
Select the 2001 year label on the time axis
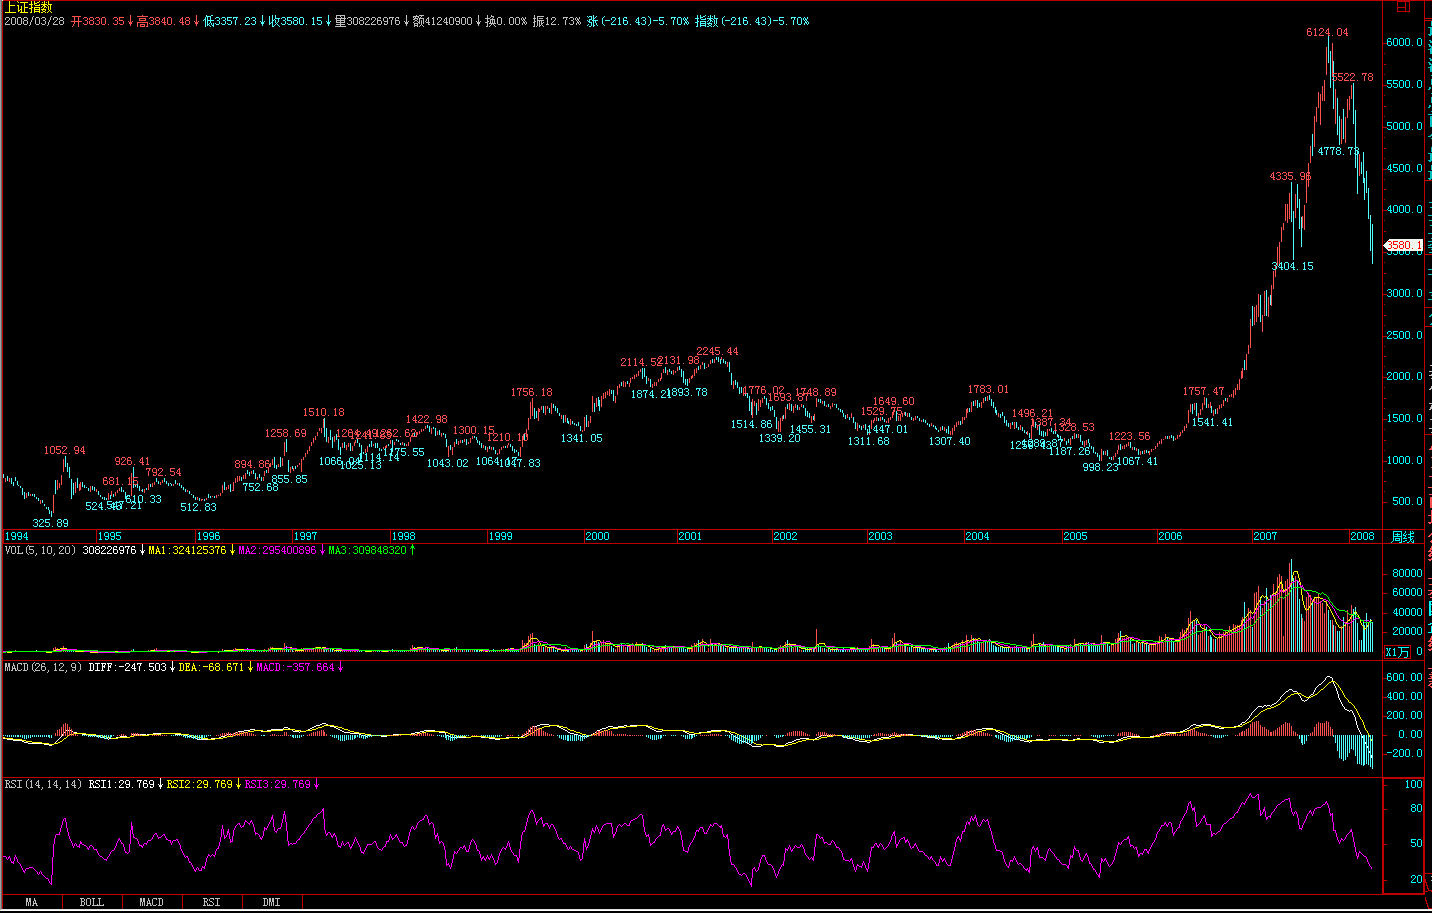coord(690,537)
